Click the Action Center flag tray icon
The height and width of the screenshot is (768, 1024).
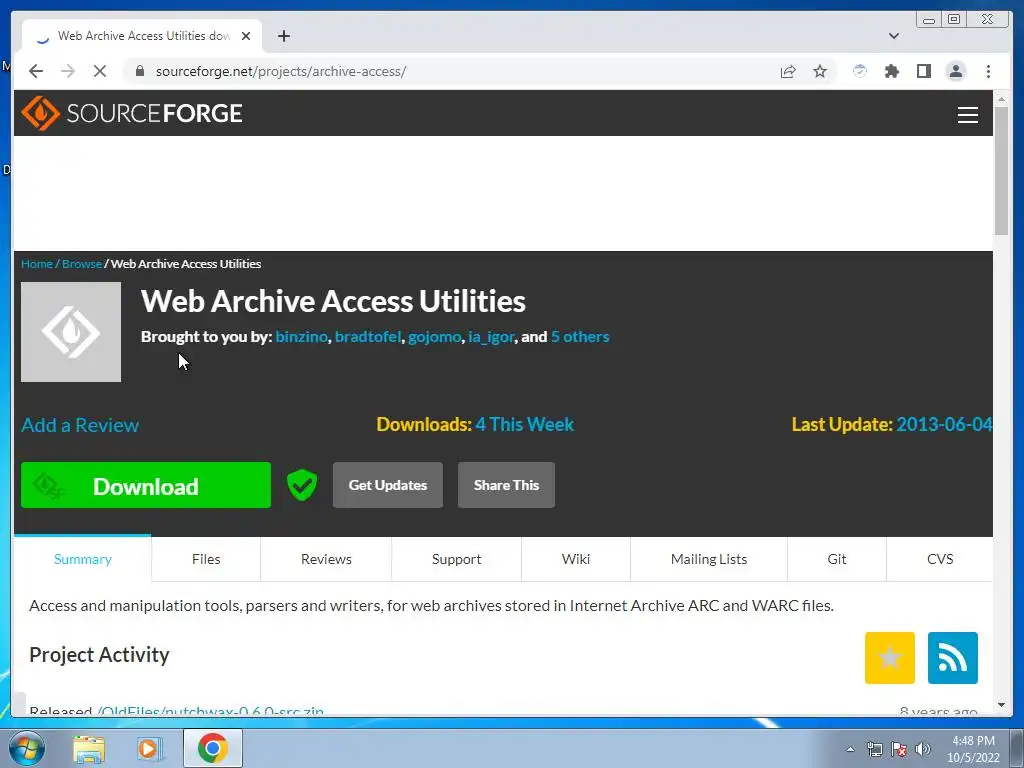click(x=899, y=749)
